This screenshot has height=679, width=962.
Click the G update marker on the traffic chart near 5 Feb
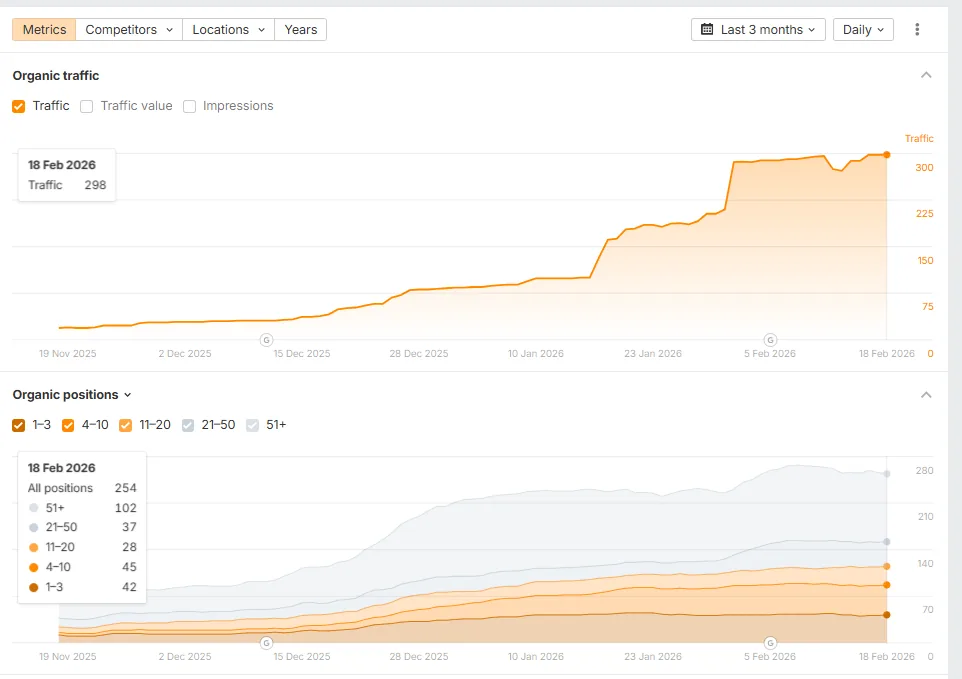point(770,340)
